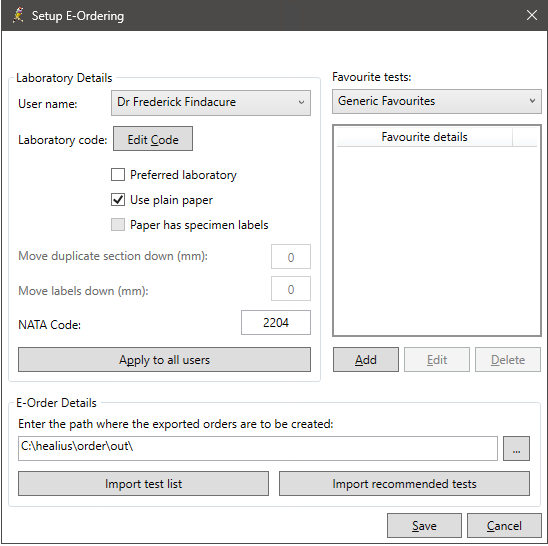This screenshot has width=548, height=546.
Task: Click the NATA Code label
Action: point(49,325)
